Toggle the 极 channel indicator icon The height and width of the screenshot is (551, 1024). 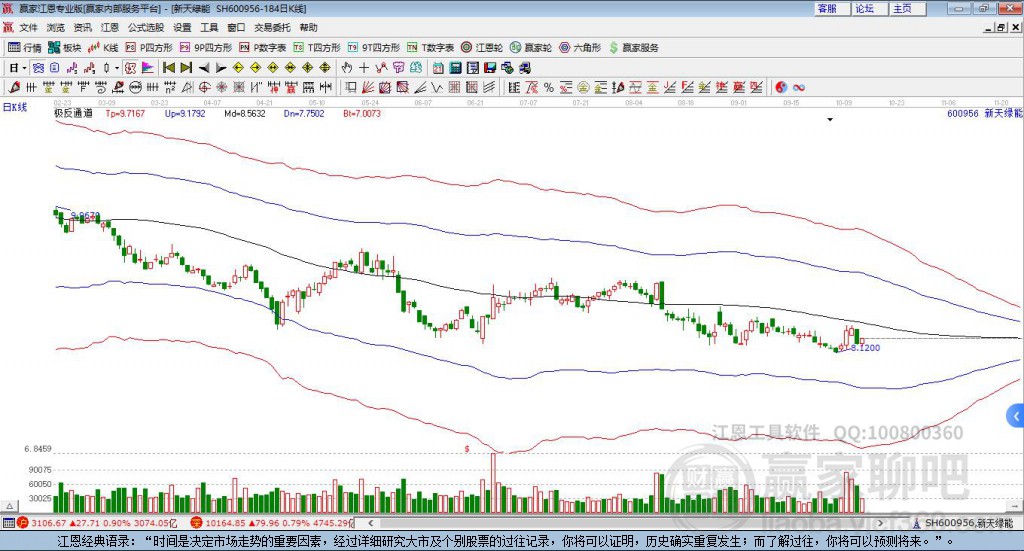click(x=130, y=68)
